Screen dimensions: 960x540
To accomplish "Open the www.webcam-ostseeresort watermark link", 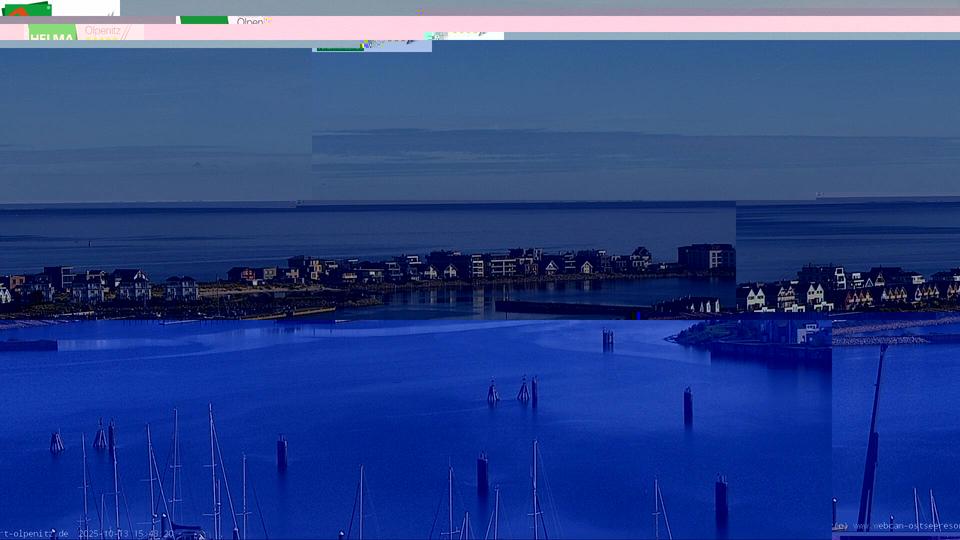I will click(x=905, y=526).
